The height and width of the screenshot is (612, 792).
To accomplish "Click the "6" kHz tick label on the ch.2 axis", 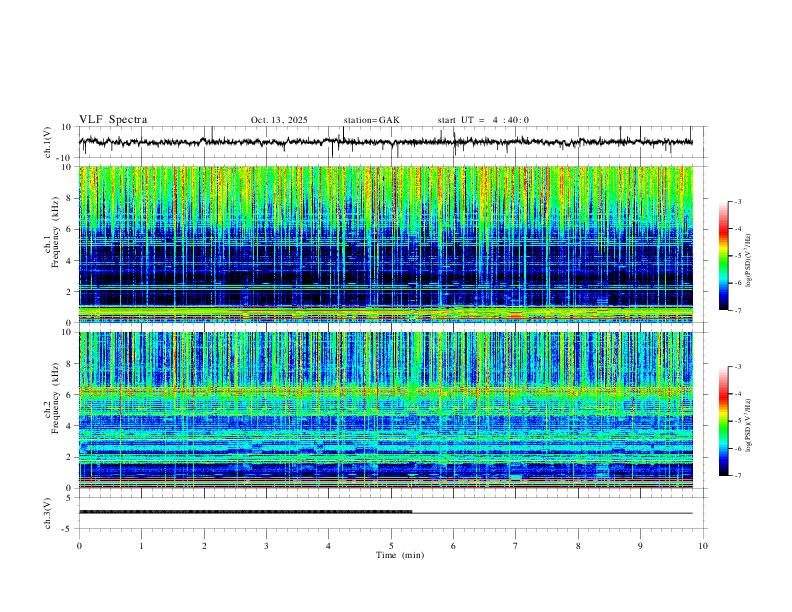I will click(69, 395).
